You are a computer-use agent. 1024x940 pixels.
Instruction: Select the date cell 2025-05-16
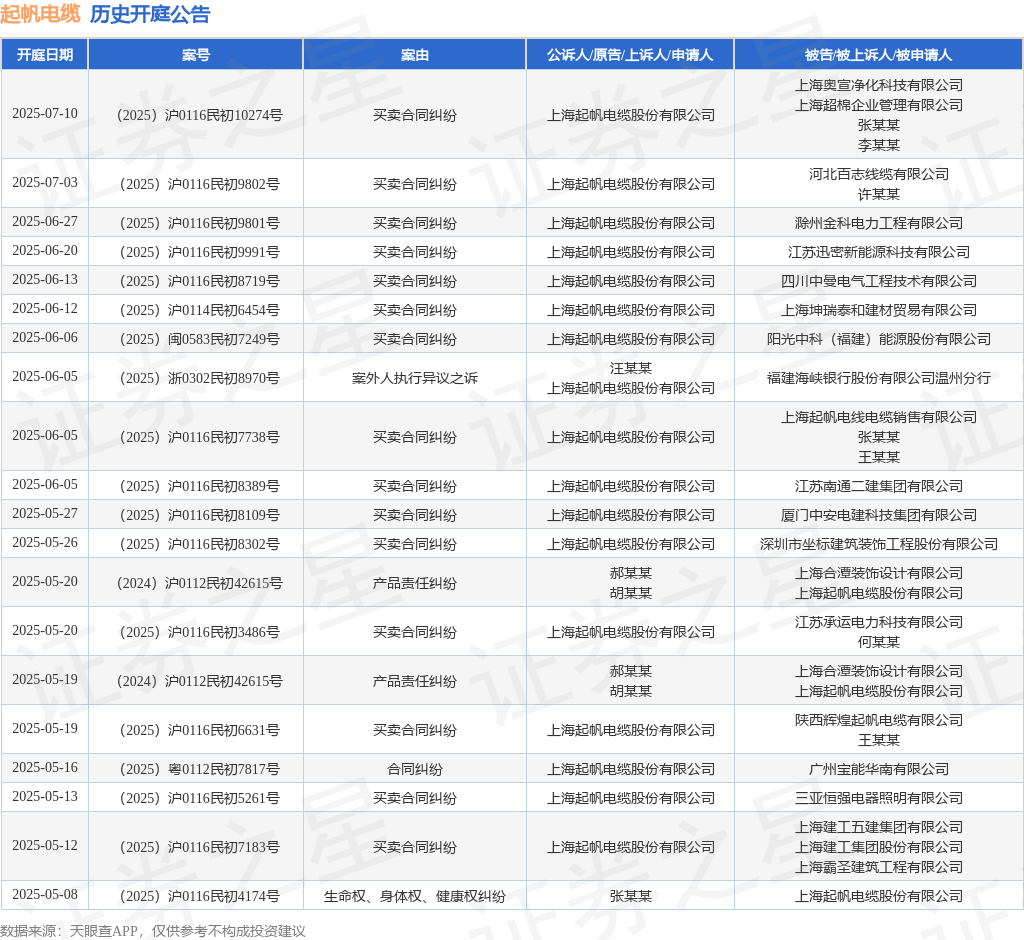(44, 768)
